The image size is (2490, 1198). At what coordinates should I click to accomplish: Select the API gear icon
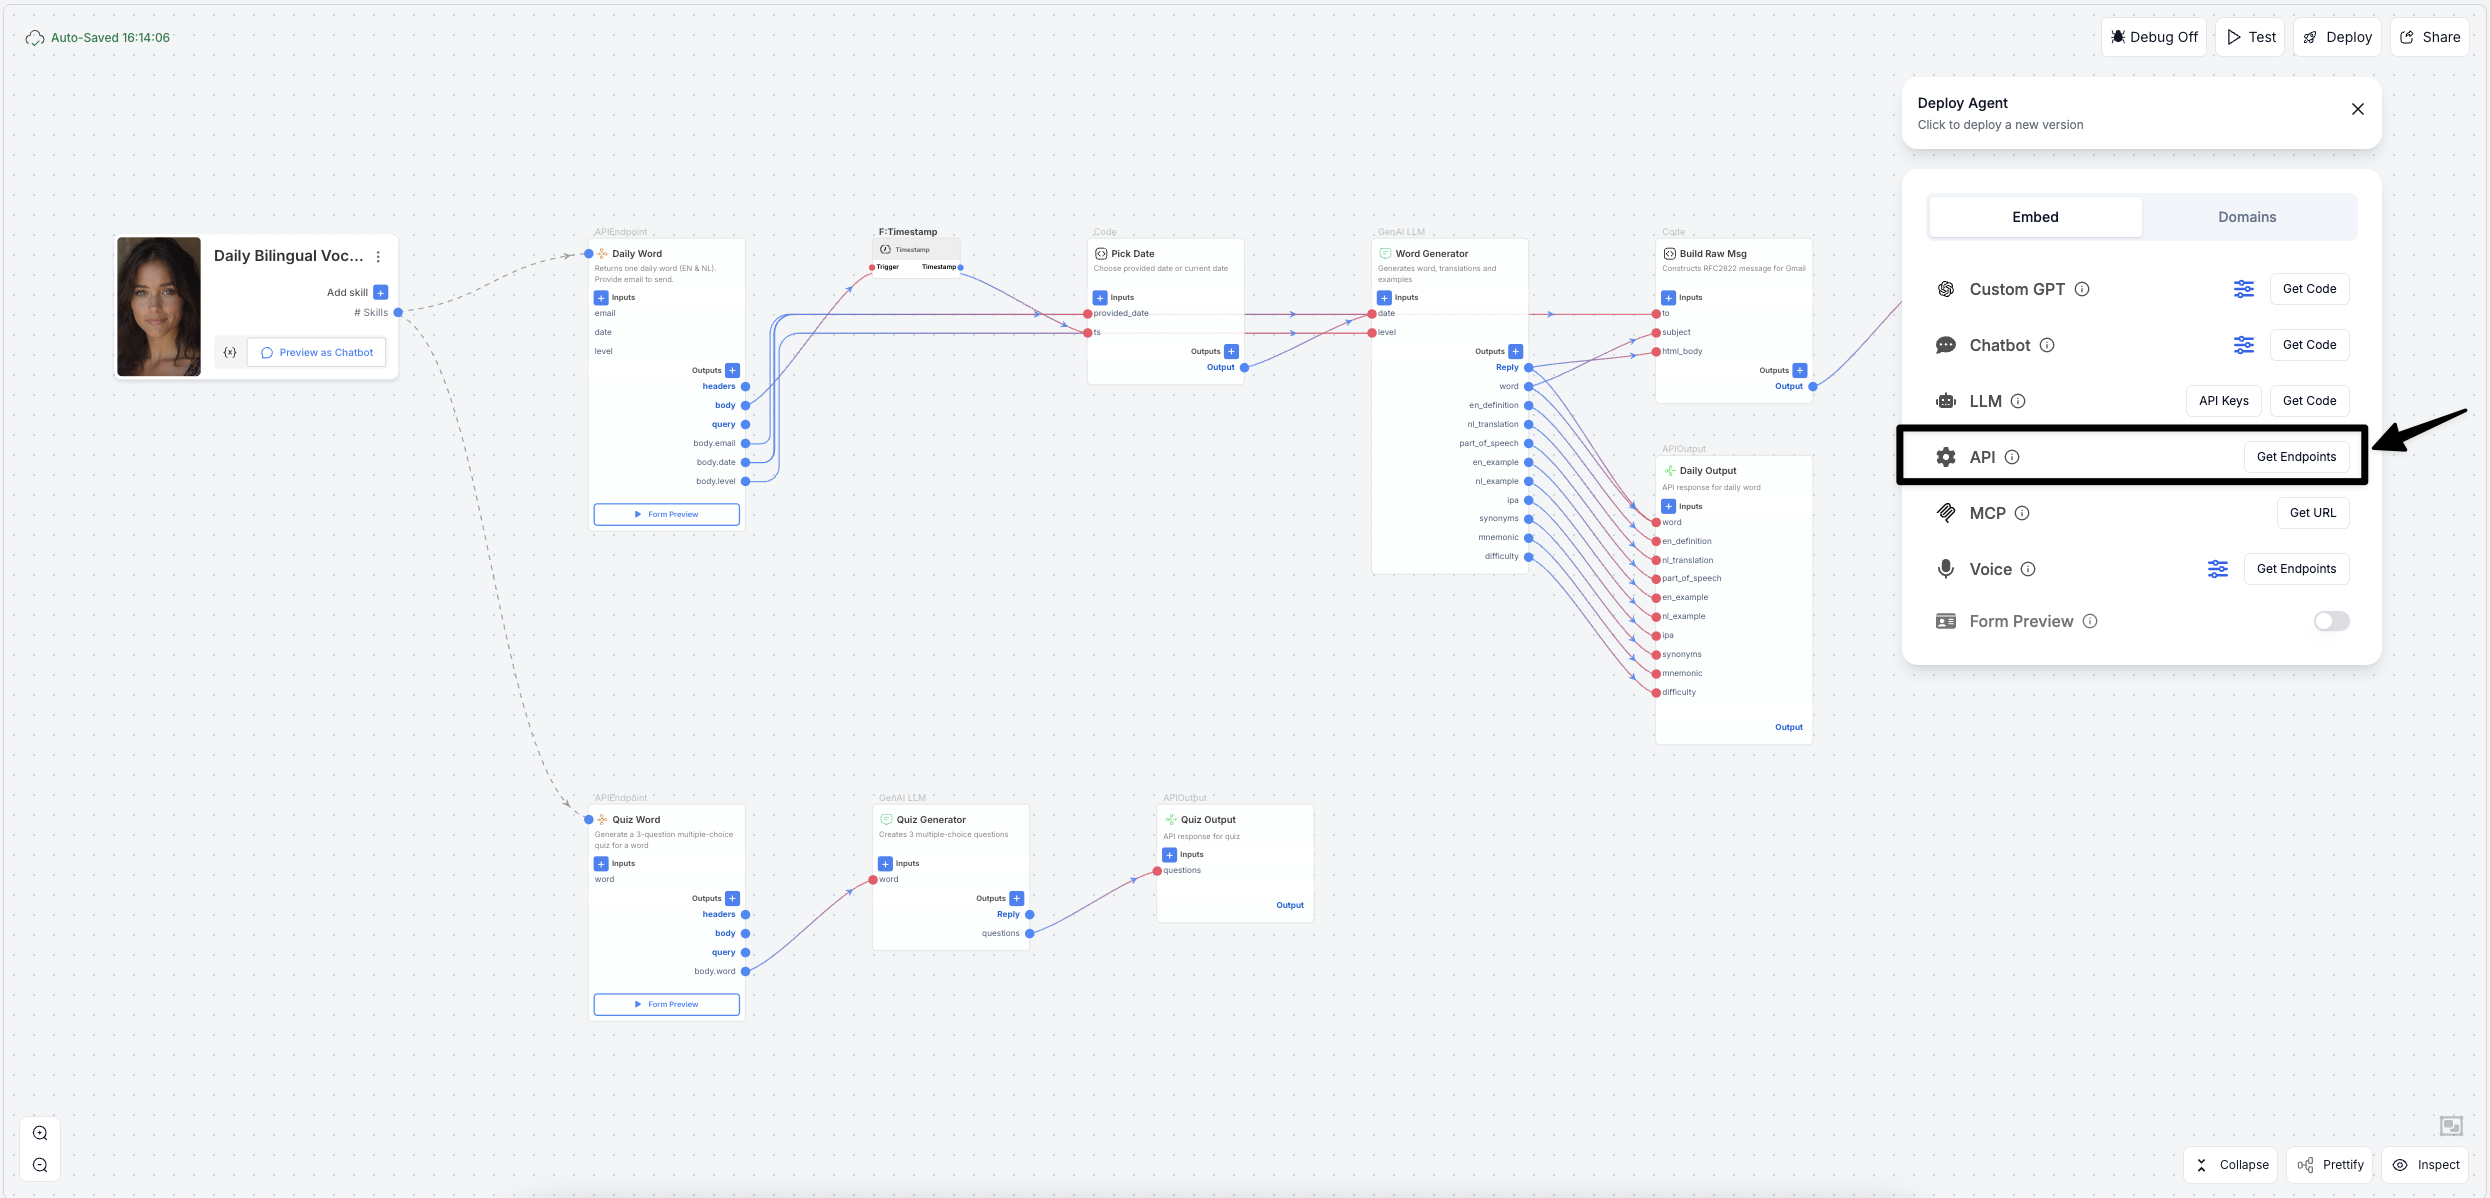coord(1946,456)
